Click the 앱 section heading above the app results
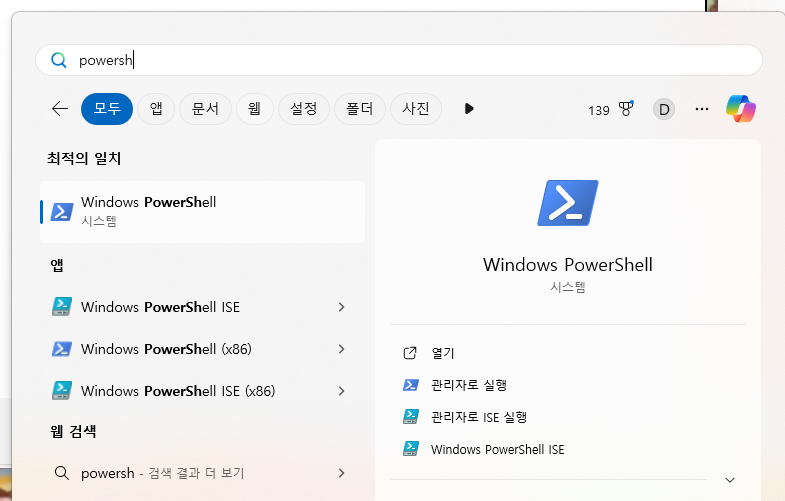785x501 pixels. click(57, 265)
